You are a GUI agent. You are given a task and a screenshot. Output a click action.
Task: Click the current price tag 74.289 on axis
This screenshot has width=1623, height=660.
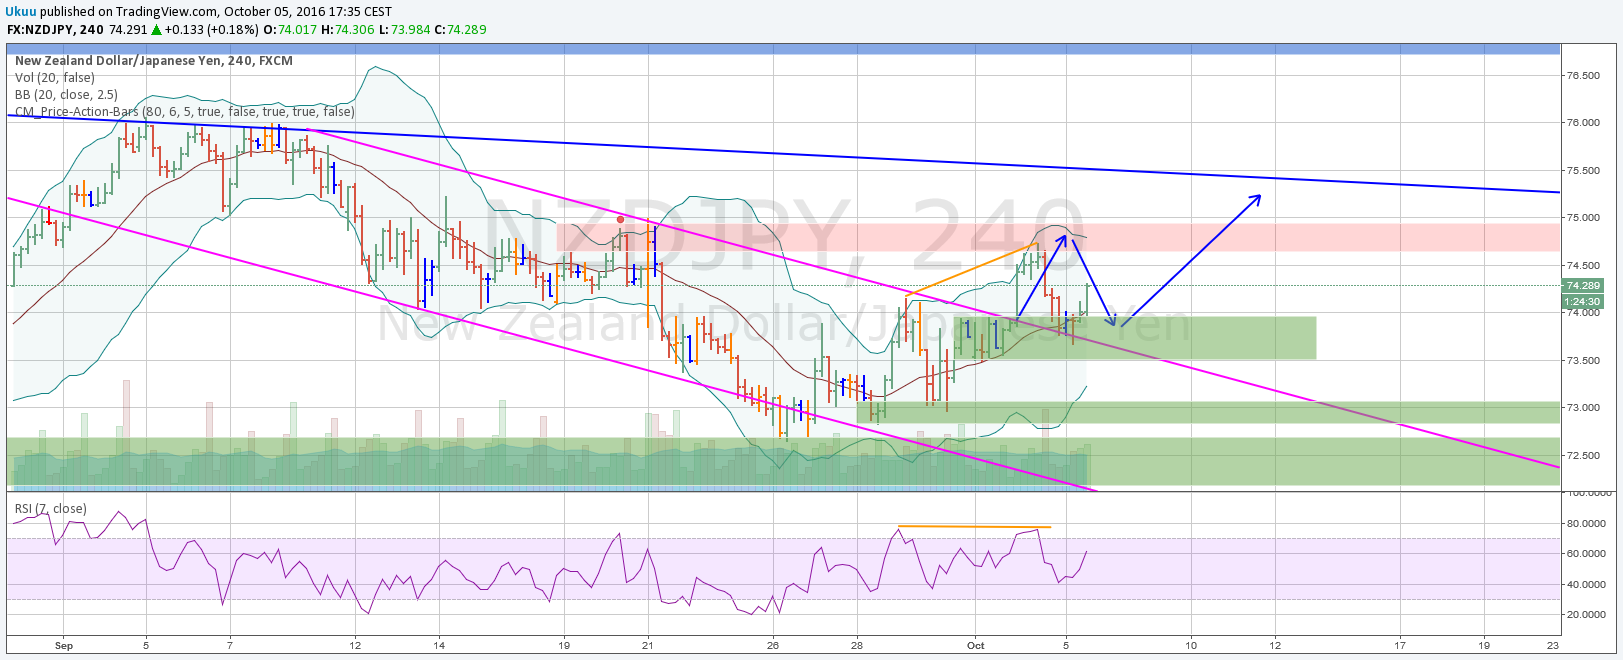pyautogui.click(x=1583, y=286)
